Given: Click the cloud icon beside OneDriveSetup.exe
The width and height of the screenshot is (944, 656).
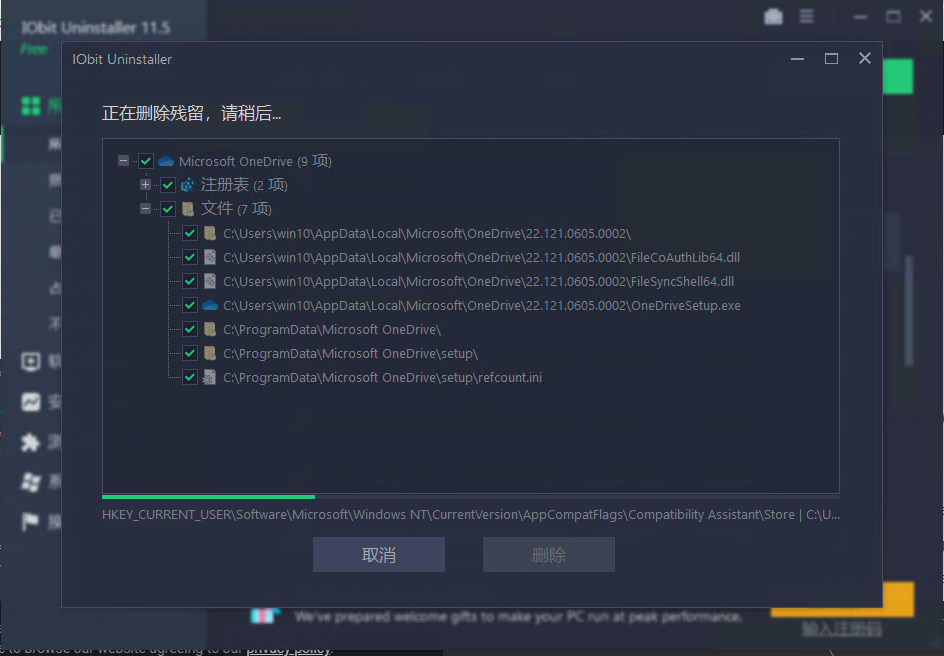Looking at the screenshot, I should (210, 305).
